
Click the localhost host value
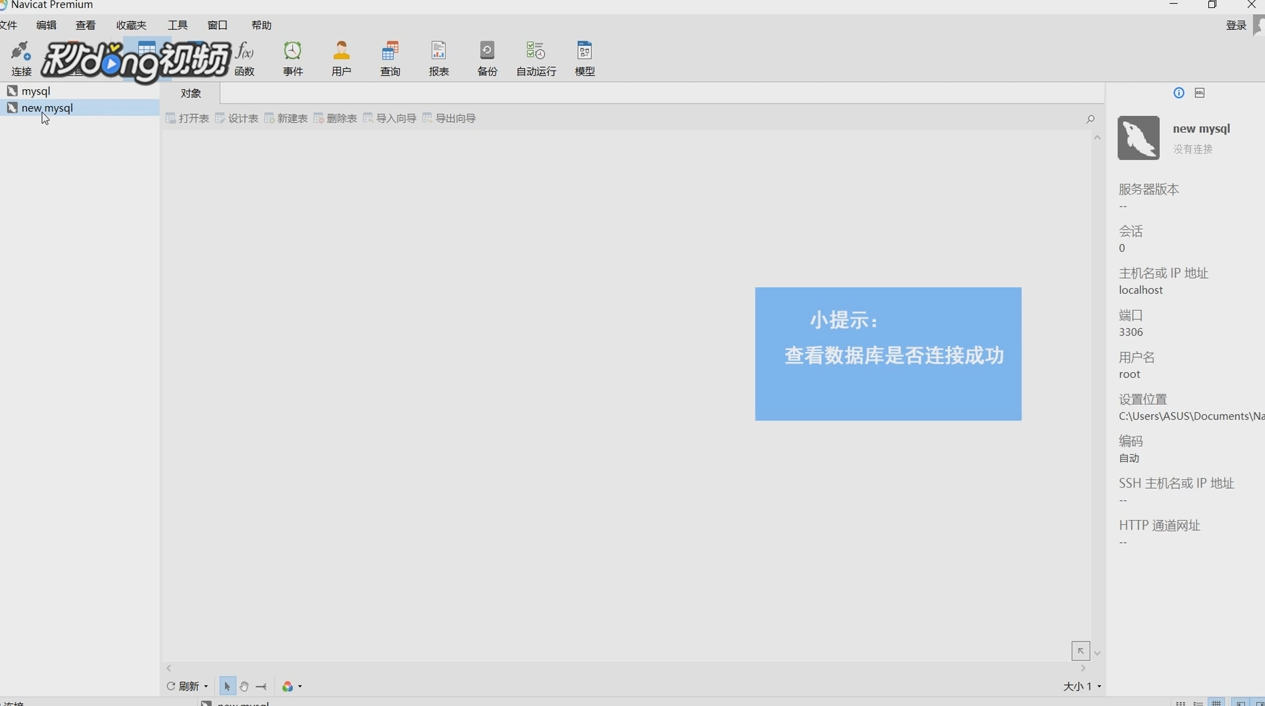click(x=1140, y=290)
